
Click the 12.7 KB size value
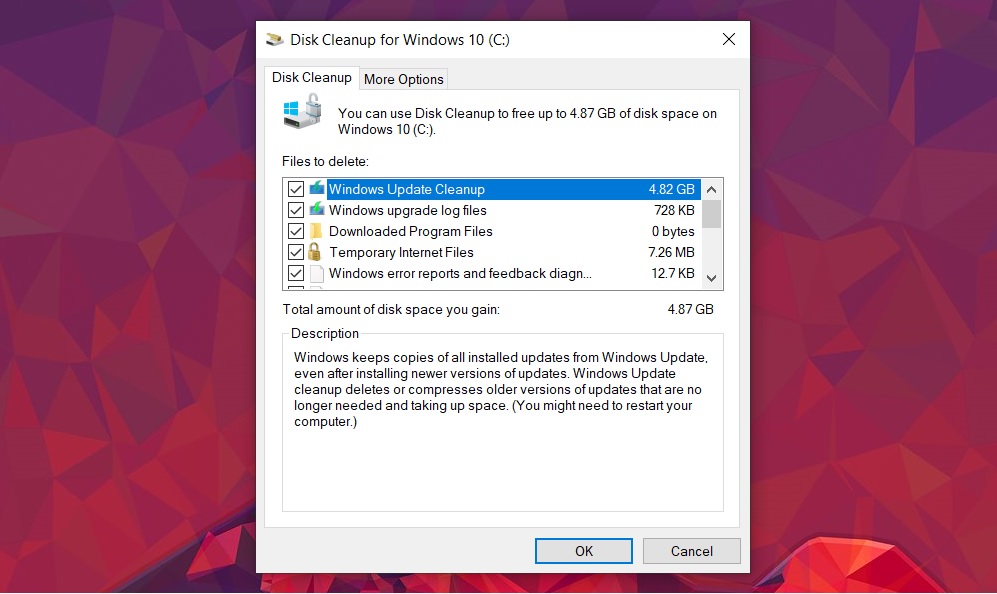[673, 273]
